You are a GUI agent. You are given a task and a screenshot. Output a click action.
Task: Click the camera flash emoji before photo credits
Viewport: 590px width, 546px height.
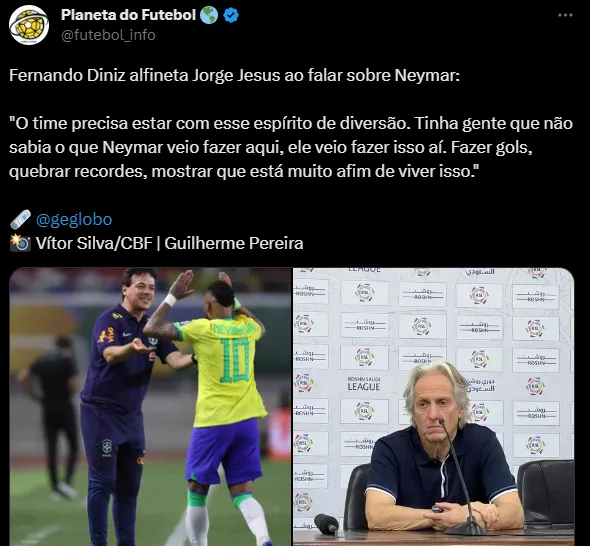pyautogui.click(x=20, y=243)
